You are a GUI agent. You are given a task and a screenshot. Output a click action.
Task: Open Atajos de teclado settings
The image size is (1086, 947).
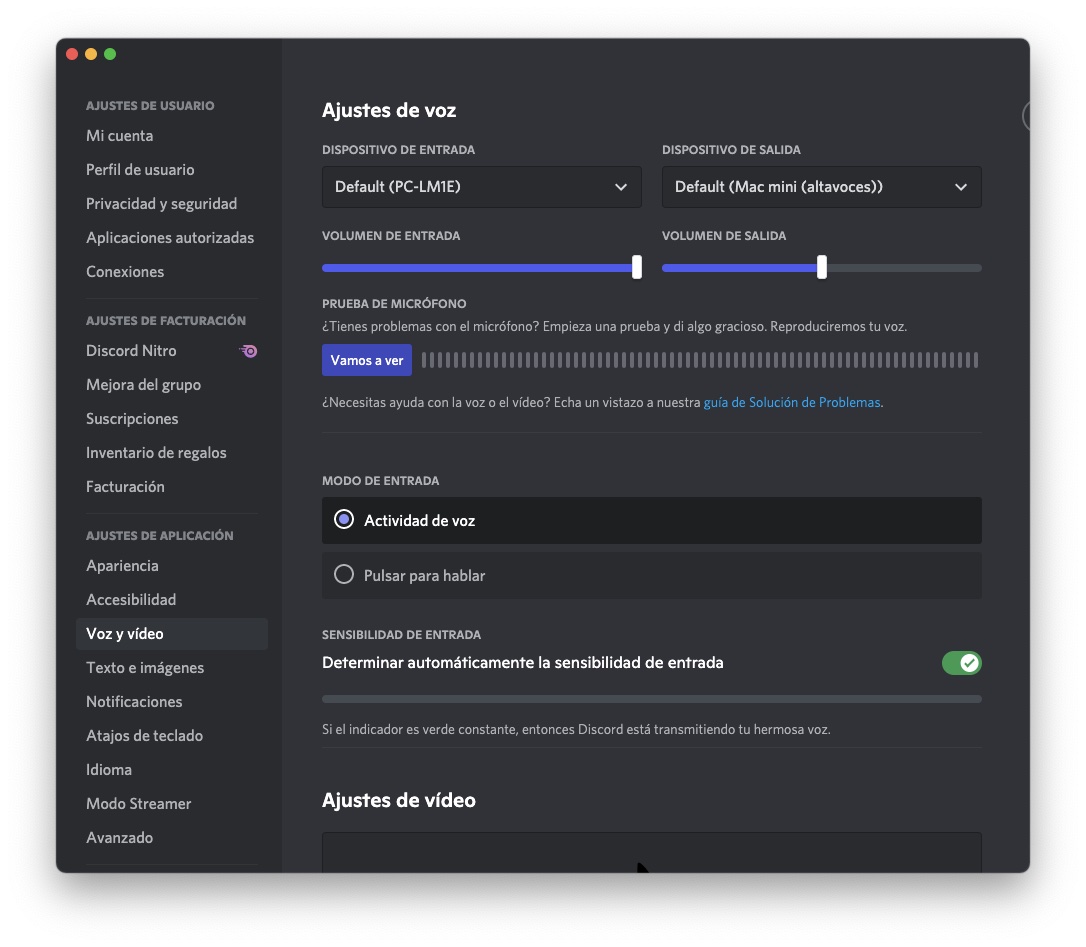[x=144, y=736]
